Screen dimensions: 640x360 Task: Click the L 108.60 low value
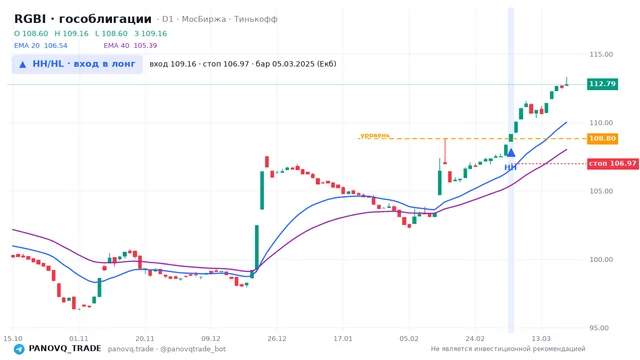(111, 33)
